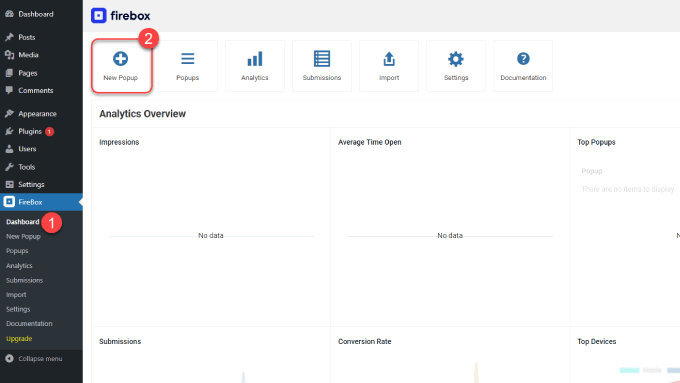
Task: Click 'No data' in Impressions chart
Action: click(211, 236)
